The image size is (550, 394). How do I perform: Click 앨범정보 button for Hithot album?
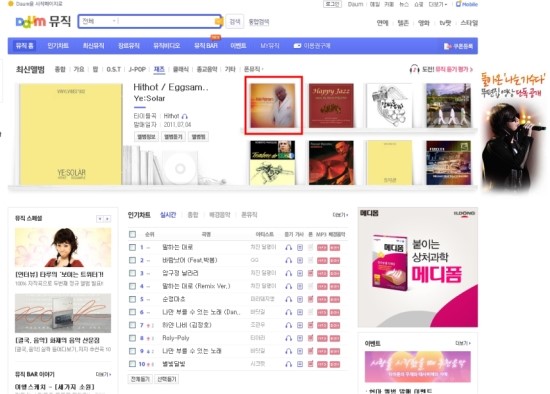(x=146, y=137)
